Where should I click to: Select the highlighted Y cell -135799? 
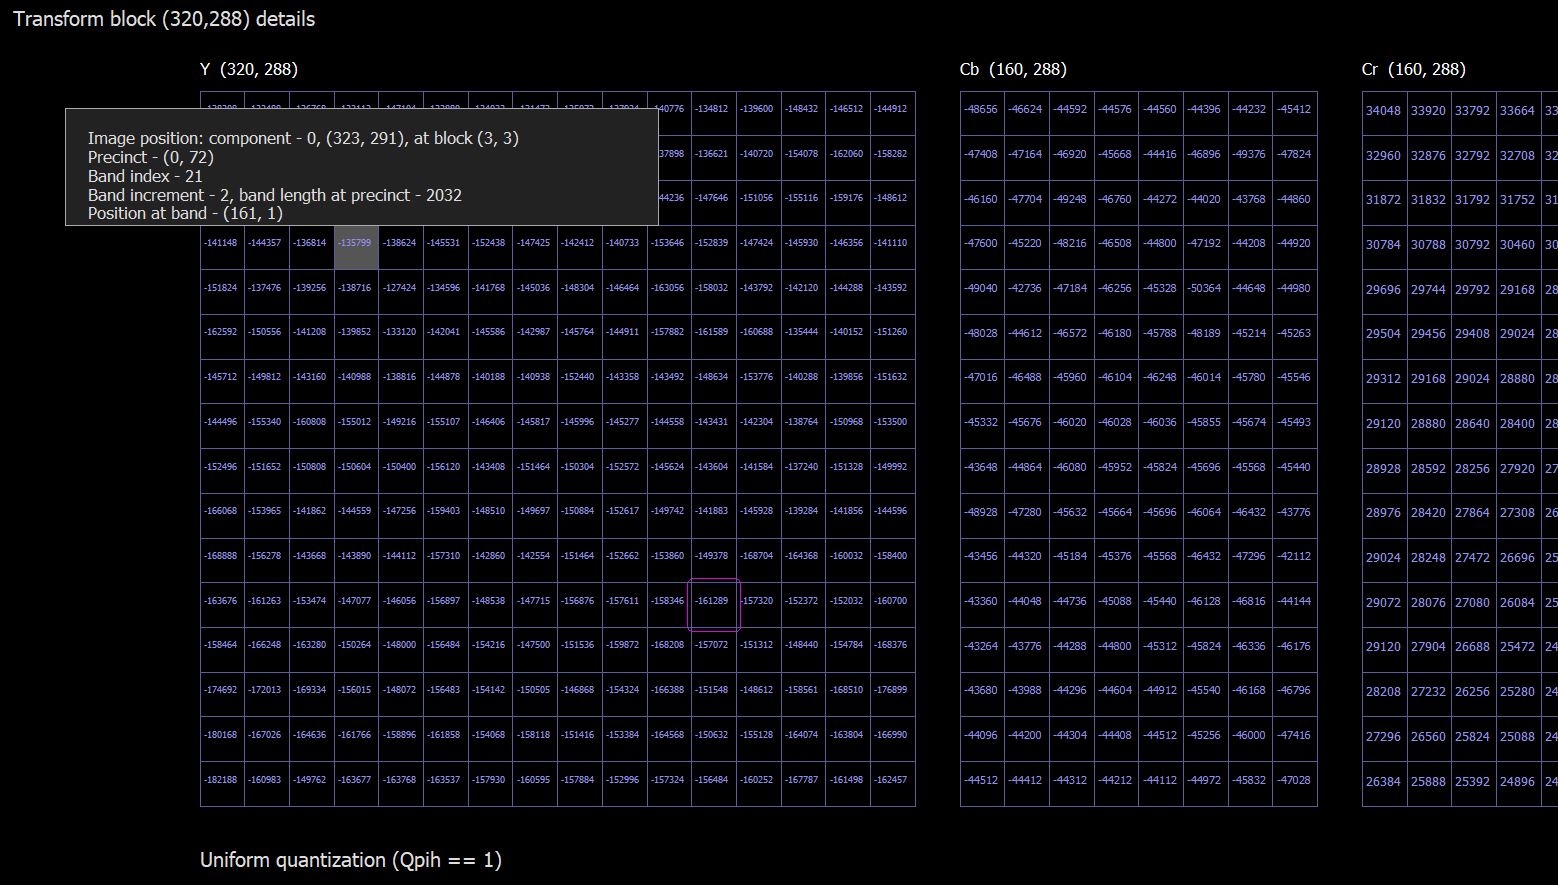pyautogui.click(x=356, y=243)
